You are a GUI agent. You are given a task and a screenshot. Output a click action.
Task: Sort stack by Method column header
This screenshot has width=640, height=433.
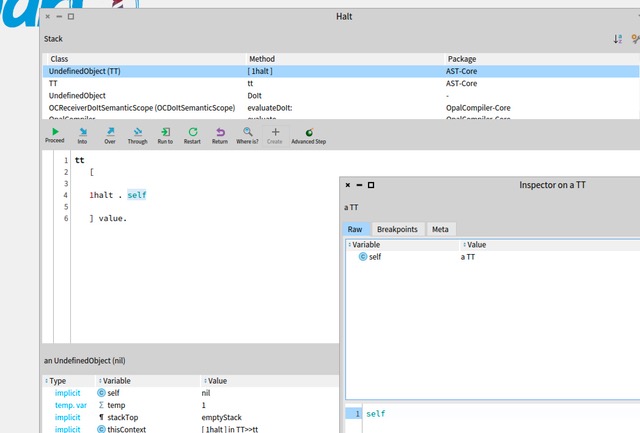262,59
